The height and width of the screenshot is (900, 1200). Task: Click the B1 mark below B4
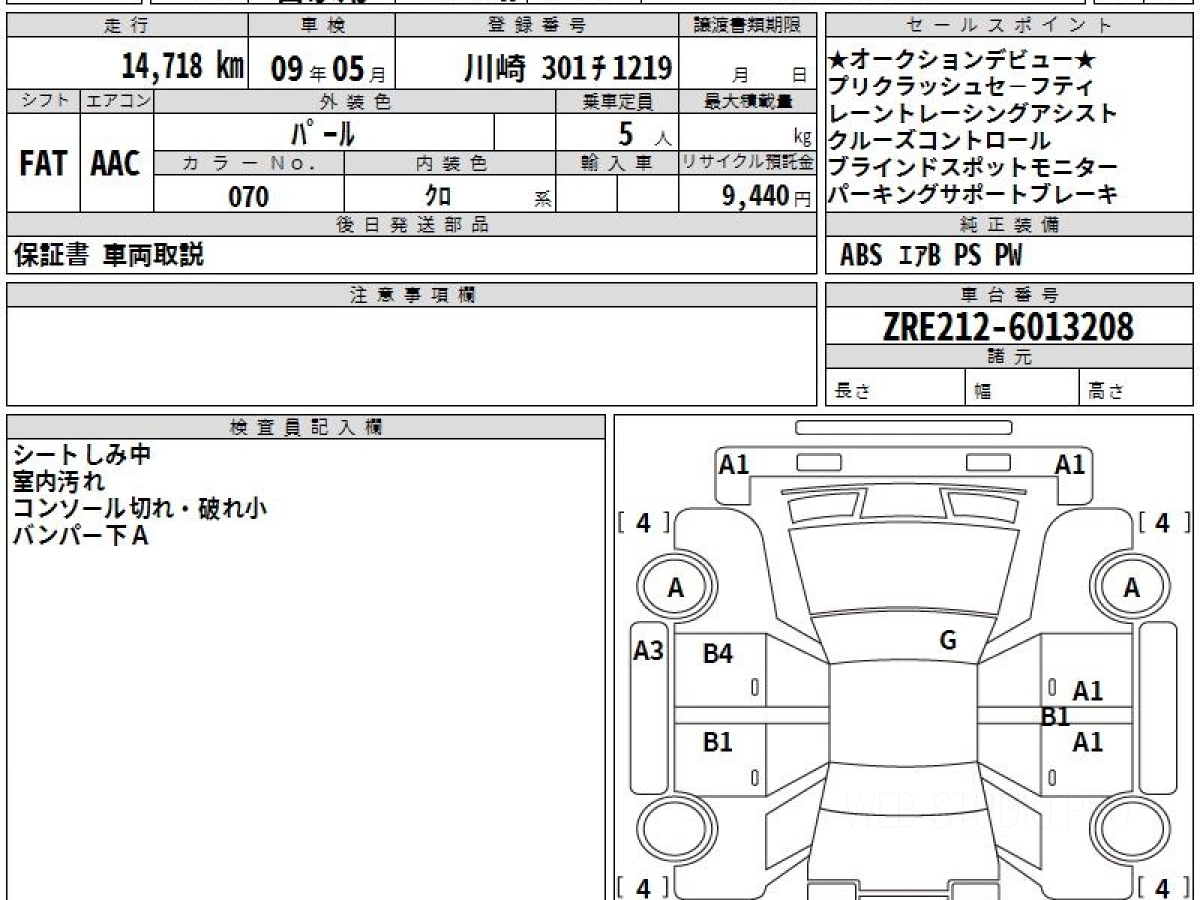point(718,743)
